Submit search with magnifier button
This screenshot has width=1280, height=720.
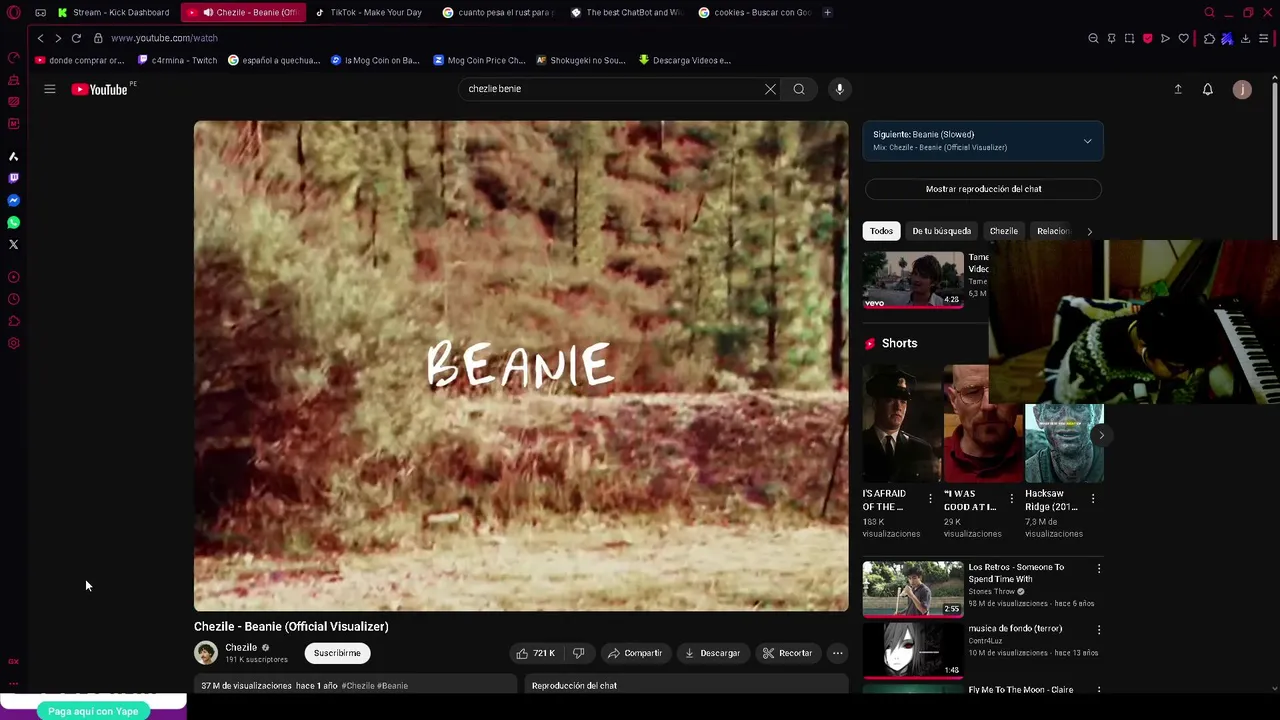point(799,89)
